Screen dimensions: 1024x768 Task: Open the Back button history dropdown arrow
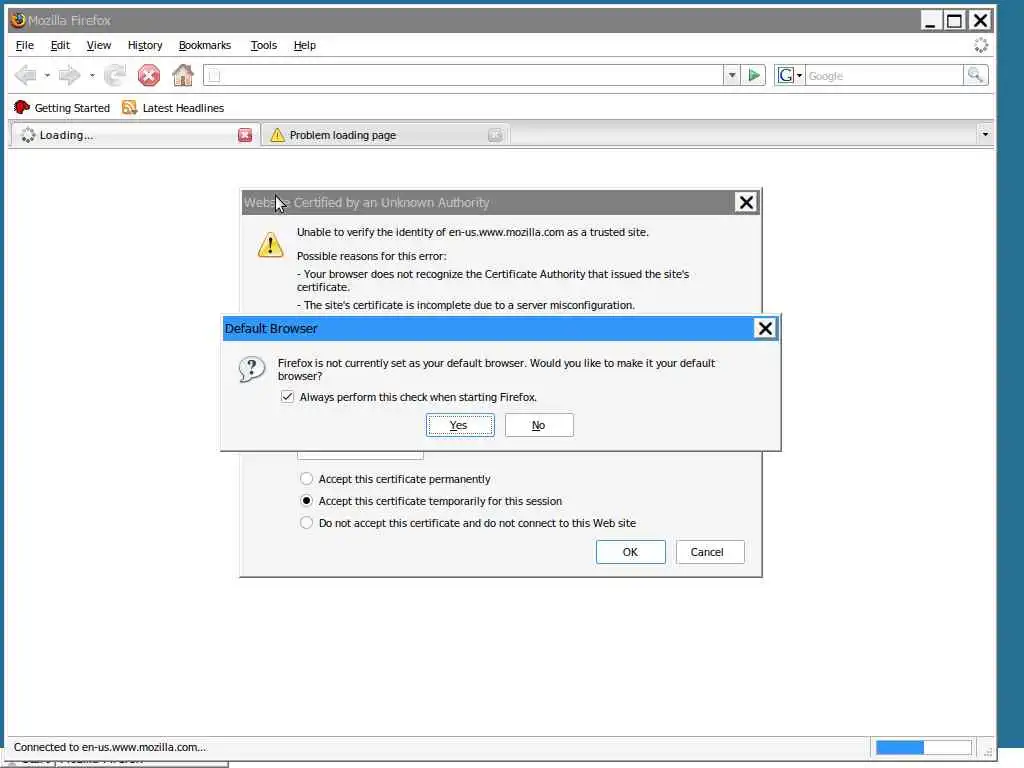47,76
